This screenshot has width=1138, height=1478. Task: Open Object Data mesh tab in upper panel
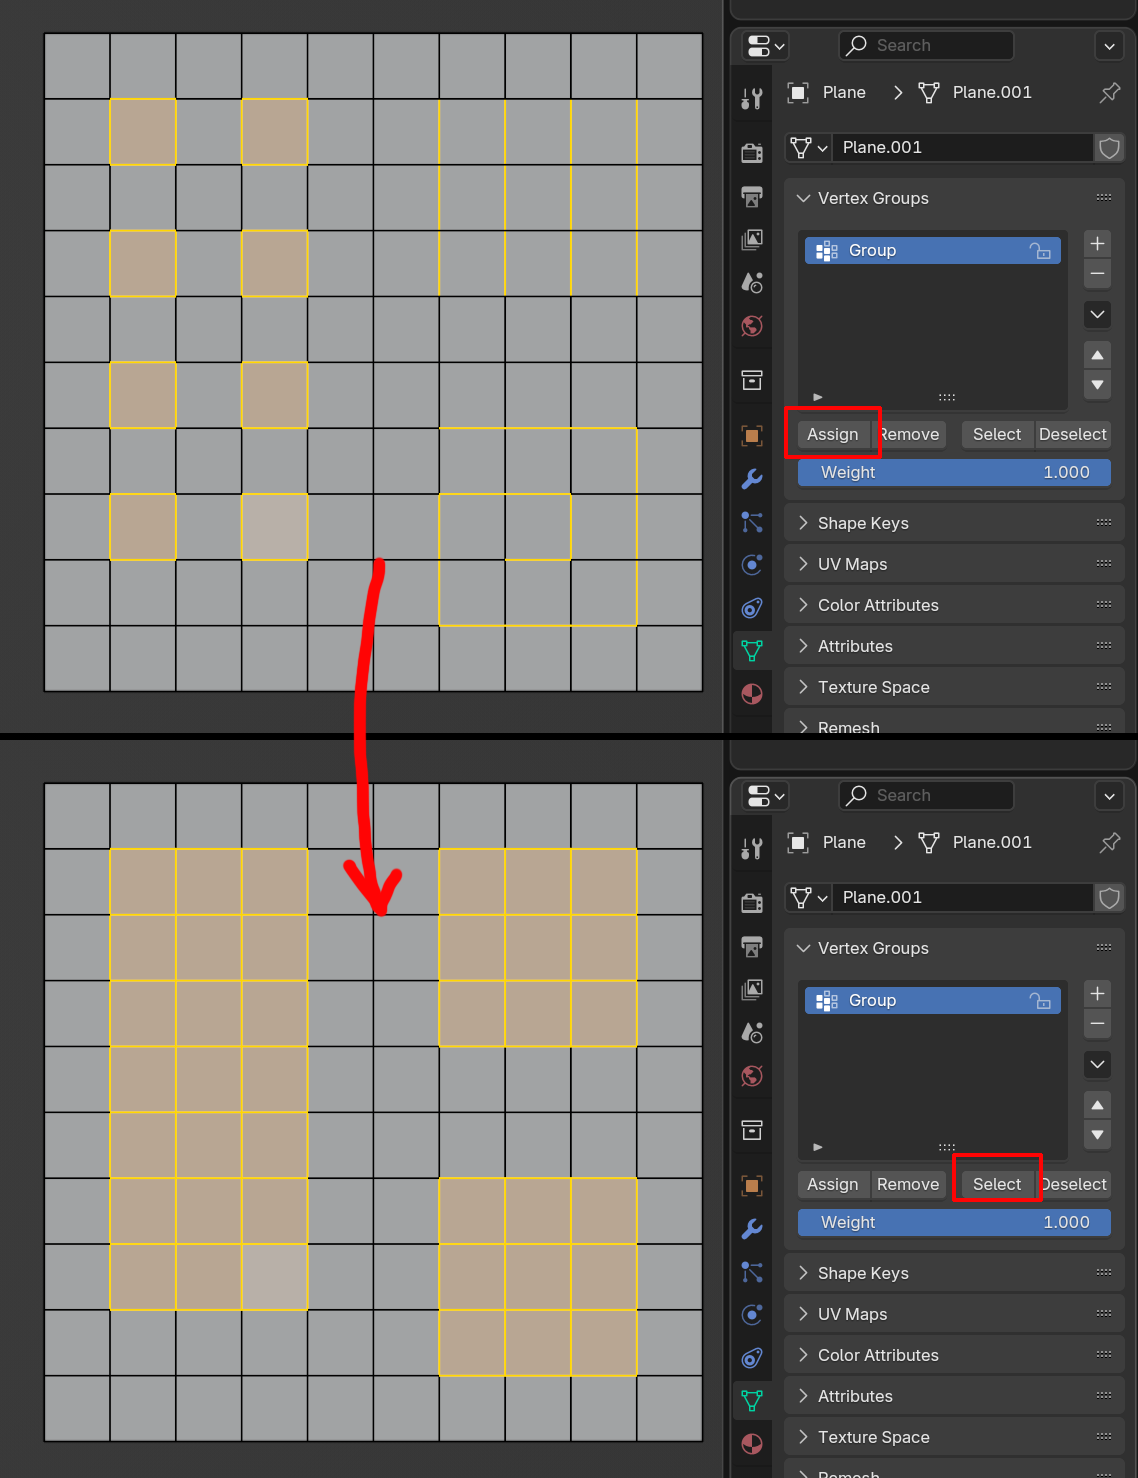(x=752, y=651)
